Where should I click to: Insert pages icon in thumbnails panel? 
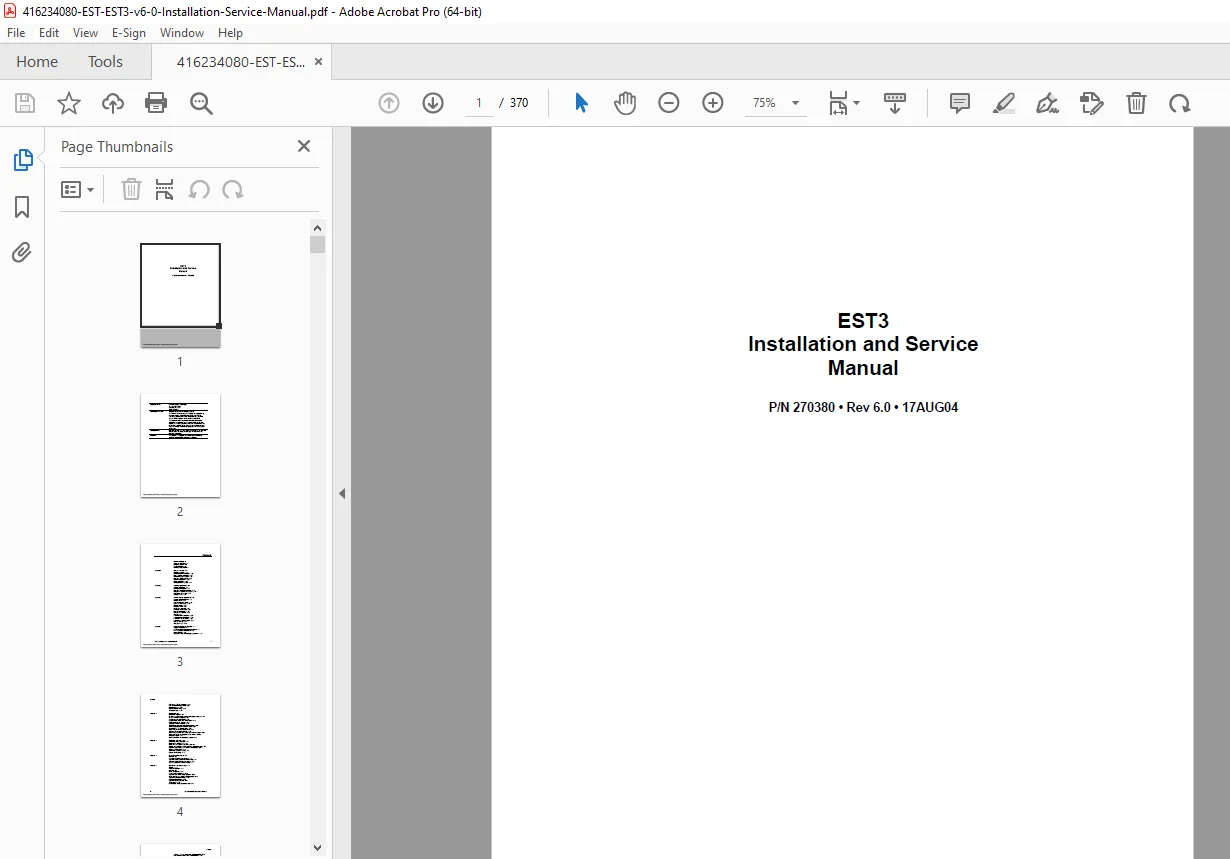click(x=165, y=189)
